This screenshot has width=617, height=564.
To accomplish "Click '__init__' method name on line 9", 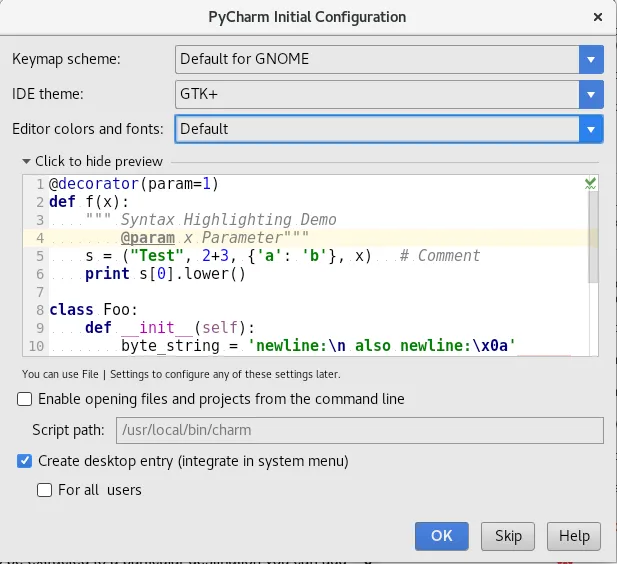I will click(157, 328).
